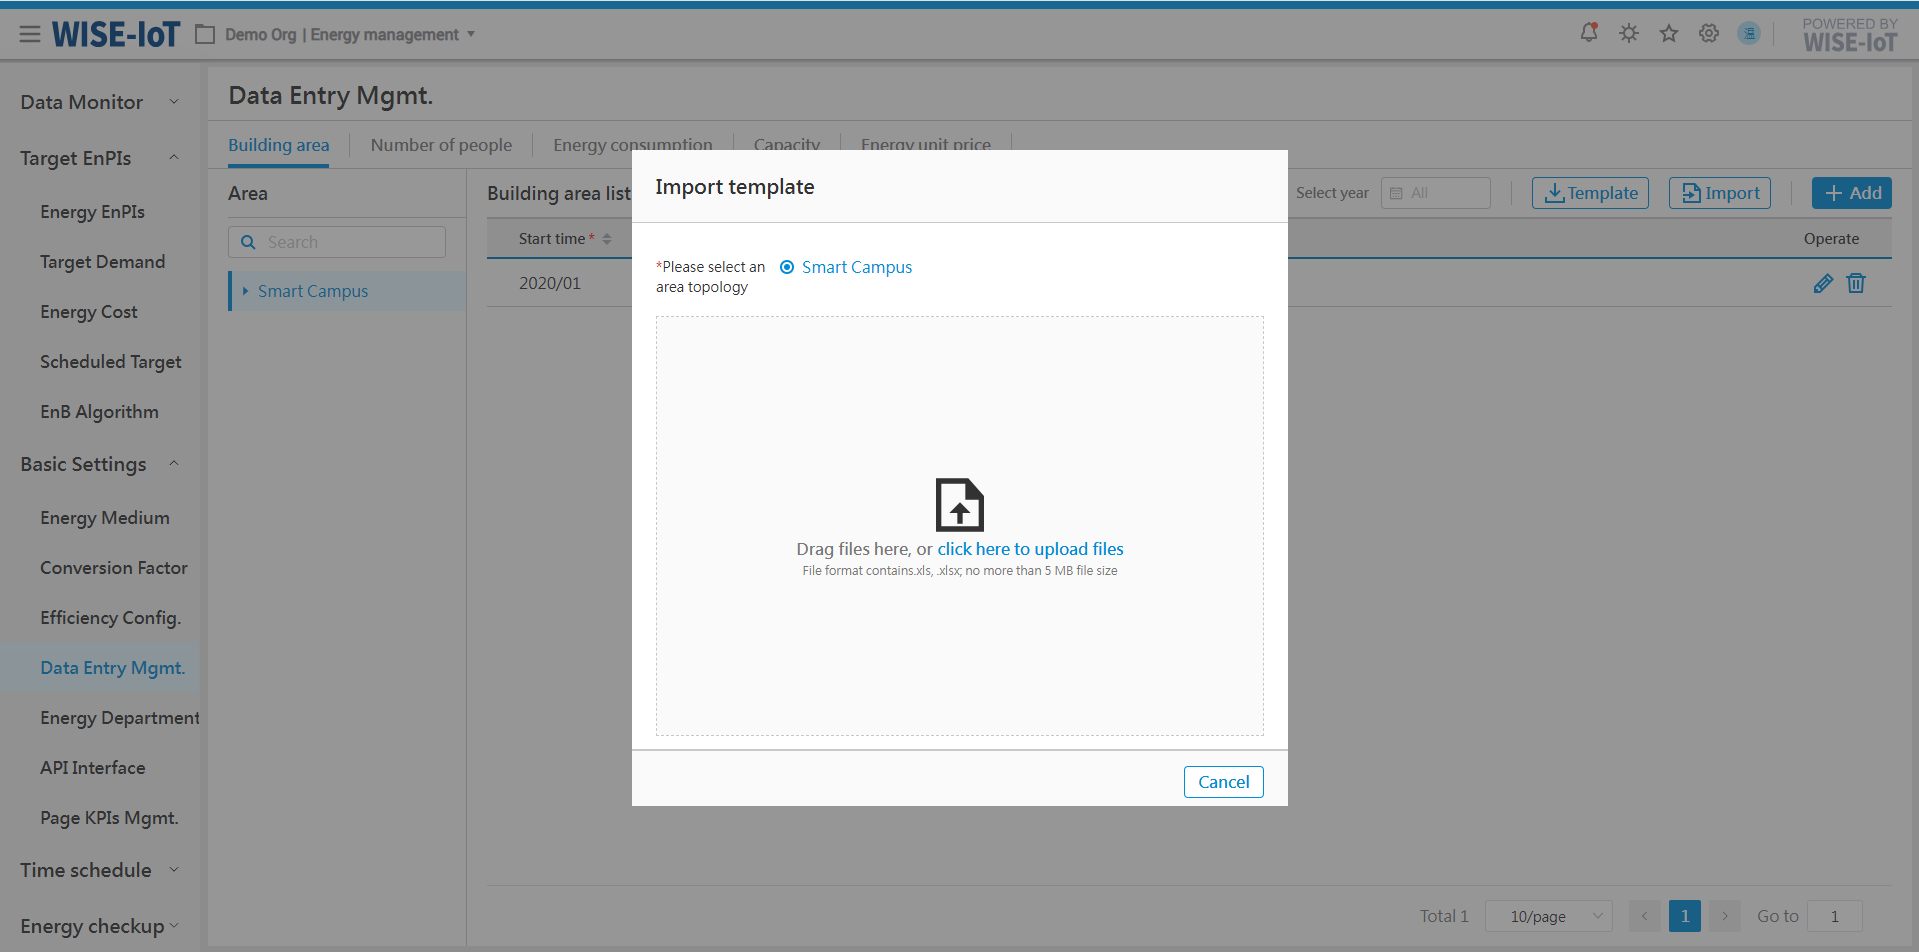Select the Smart Campus radio button
1919x952 pixels.
[787, 267]
